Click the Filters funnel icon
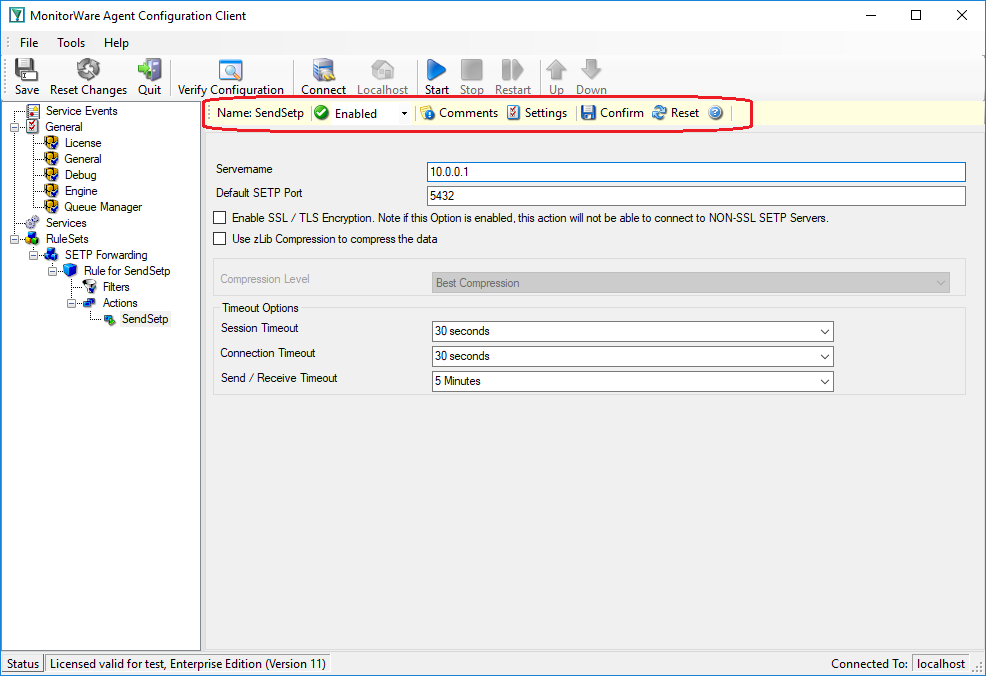Image resolution: width=986 pixels, height=676 pixels. coord(90,287)
